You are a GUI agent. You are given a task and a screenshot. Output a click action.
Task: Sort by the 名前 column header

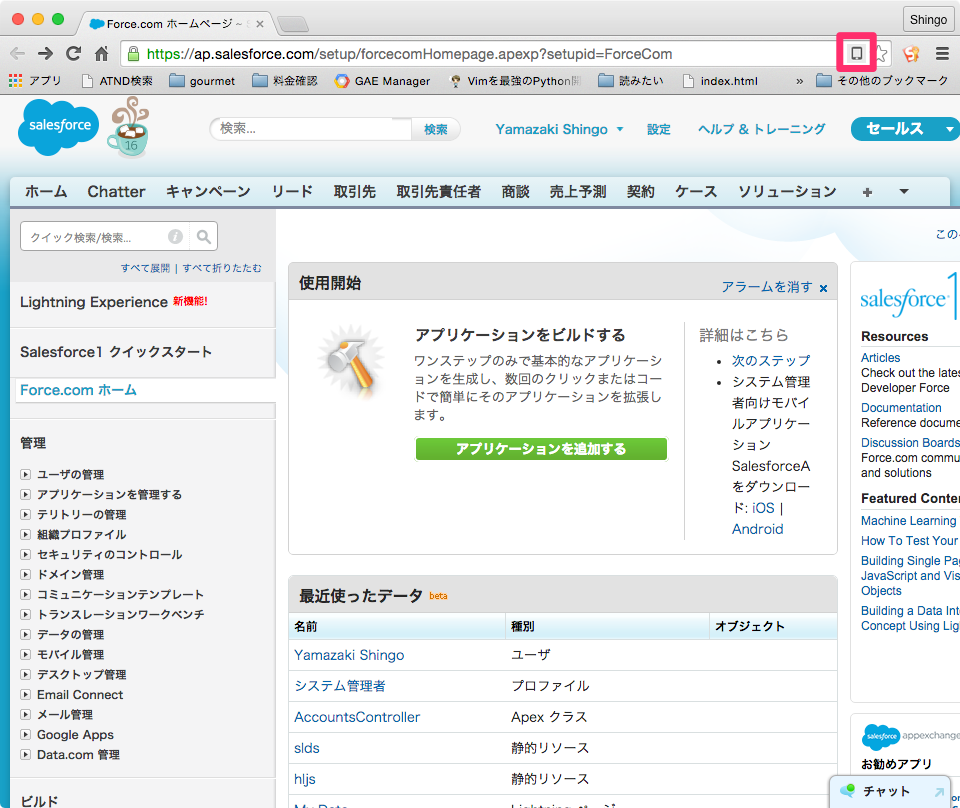[x=306, y=626]
